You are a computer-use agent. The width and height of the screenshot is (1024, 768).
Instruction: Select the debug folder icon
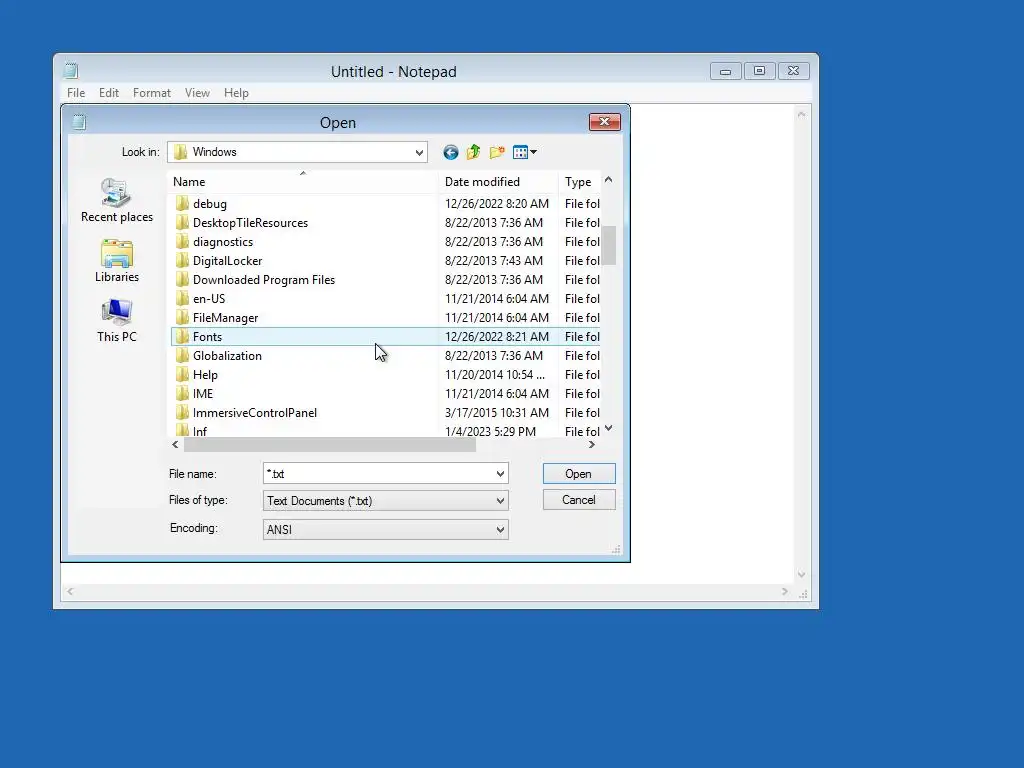pos(182,204)
